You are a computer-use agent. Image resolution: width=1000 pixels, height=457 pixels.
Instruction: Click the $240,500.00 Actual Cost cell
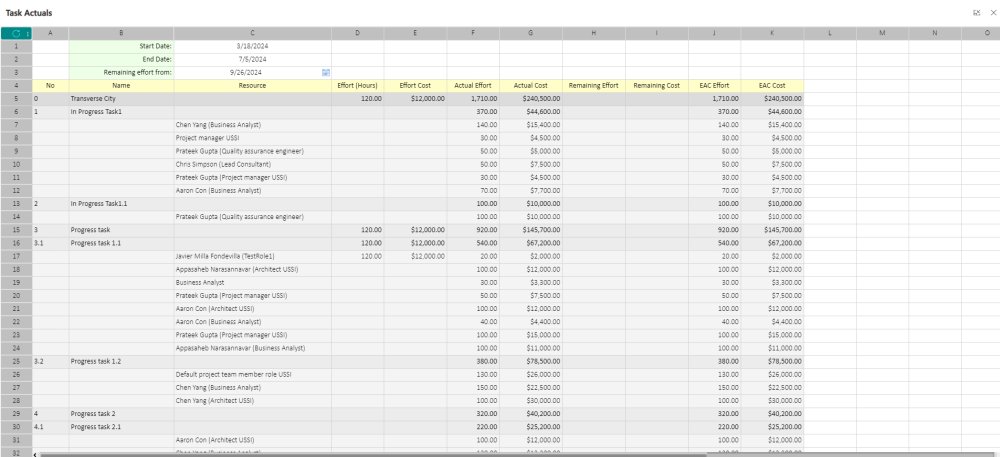click(531, 99)
